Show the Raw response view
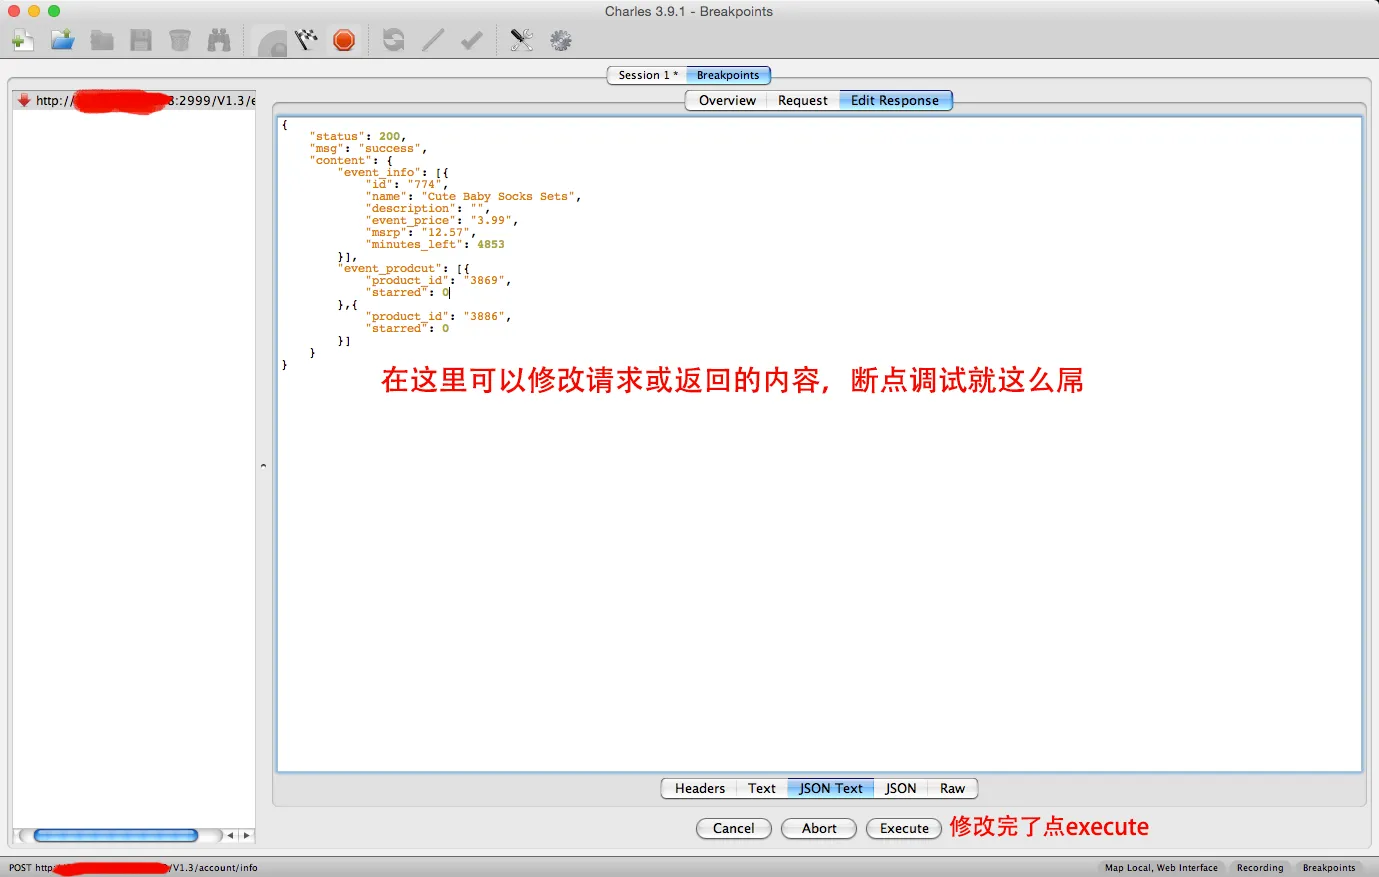 (952, 788)
